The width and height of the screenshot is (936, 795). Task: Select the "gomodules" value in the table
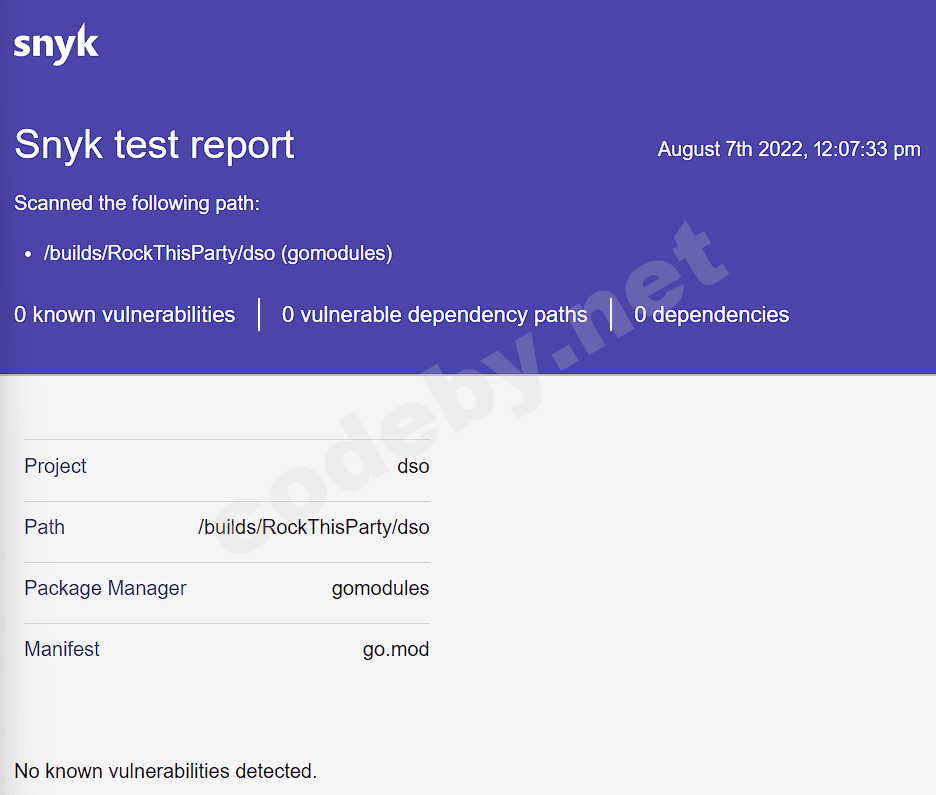coord(380,588)
